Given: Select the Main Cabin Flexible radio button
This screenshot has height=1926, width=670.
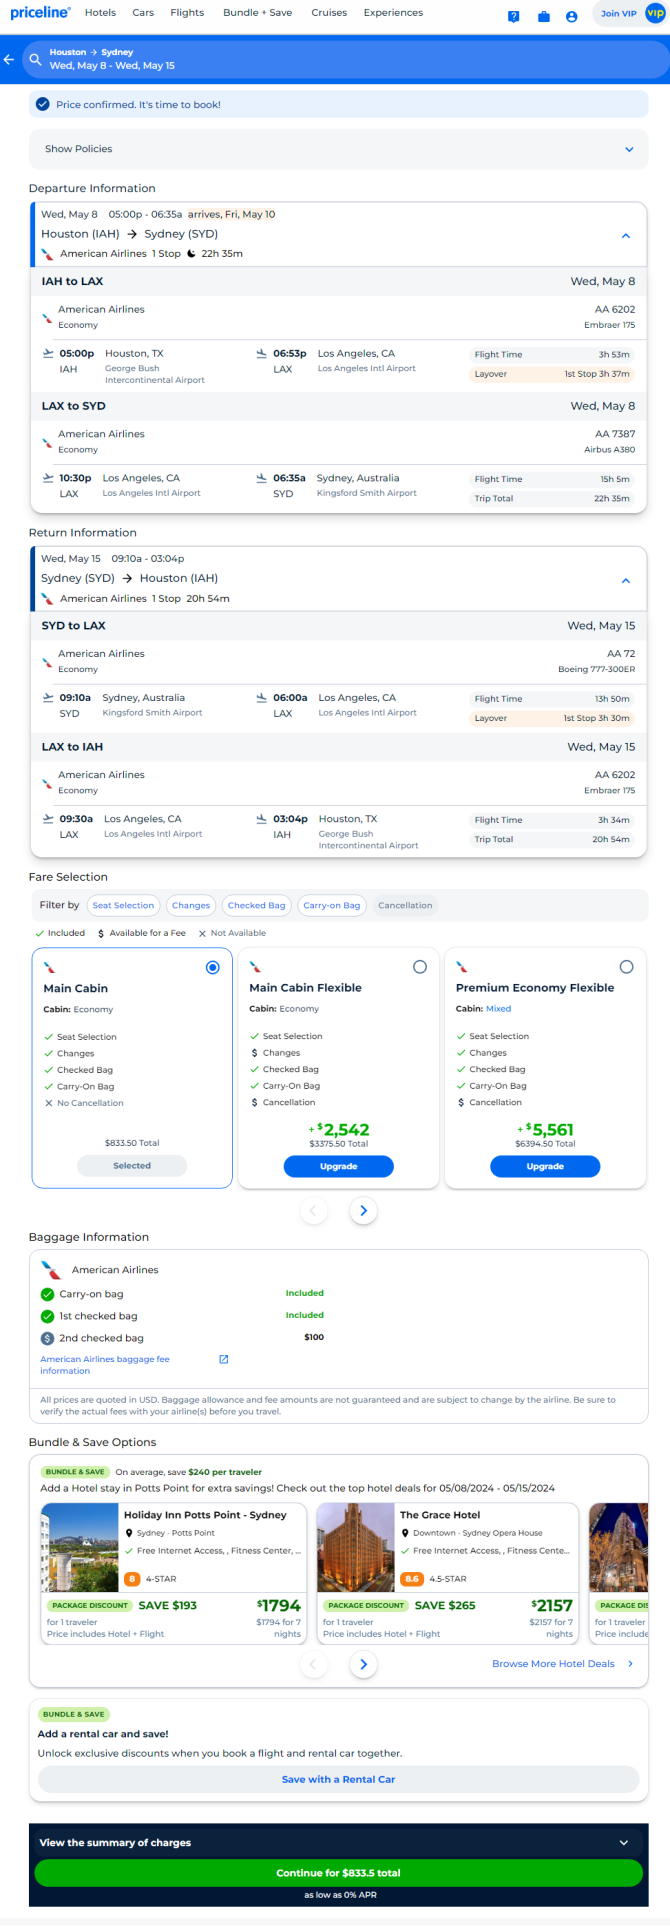Looking at the screenshot, I should pos(420,967).
